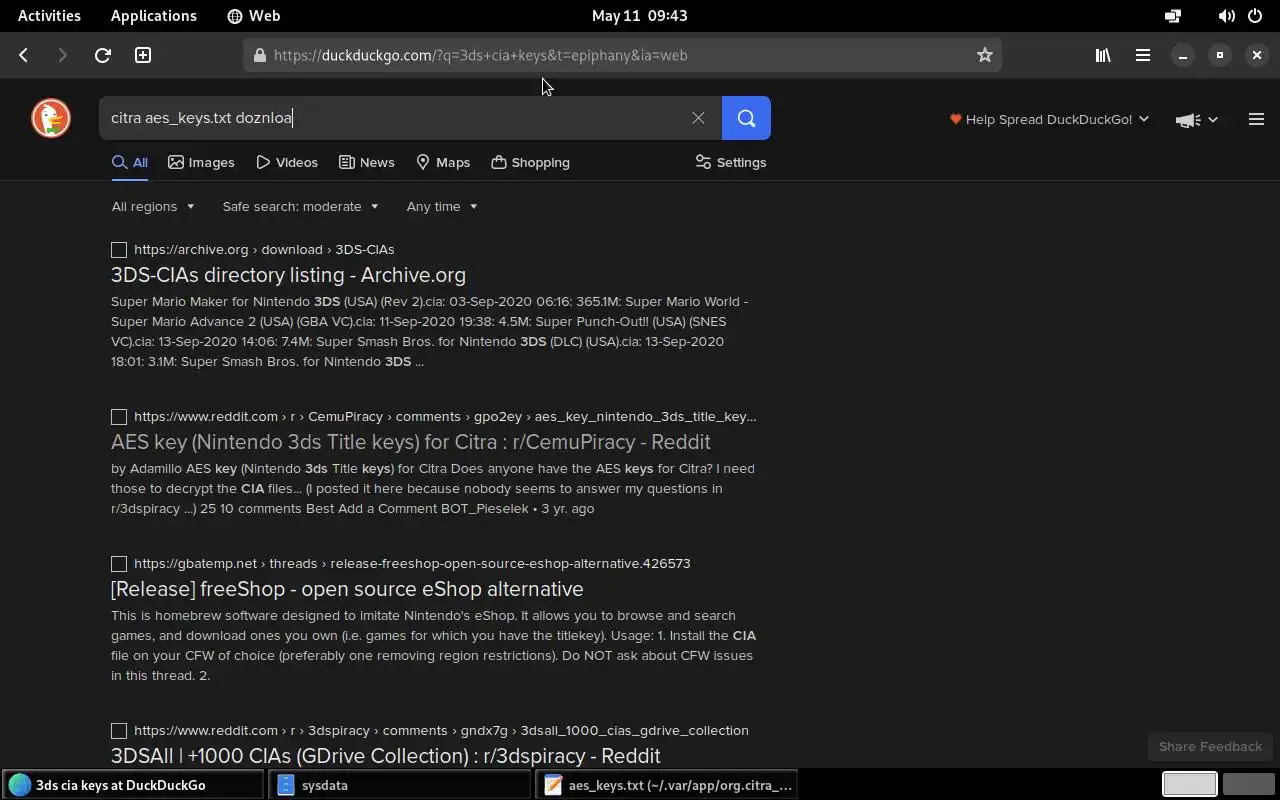Expand Safe search: moderate dropdown
This screenshot has width=1280, height=800.
300,206
